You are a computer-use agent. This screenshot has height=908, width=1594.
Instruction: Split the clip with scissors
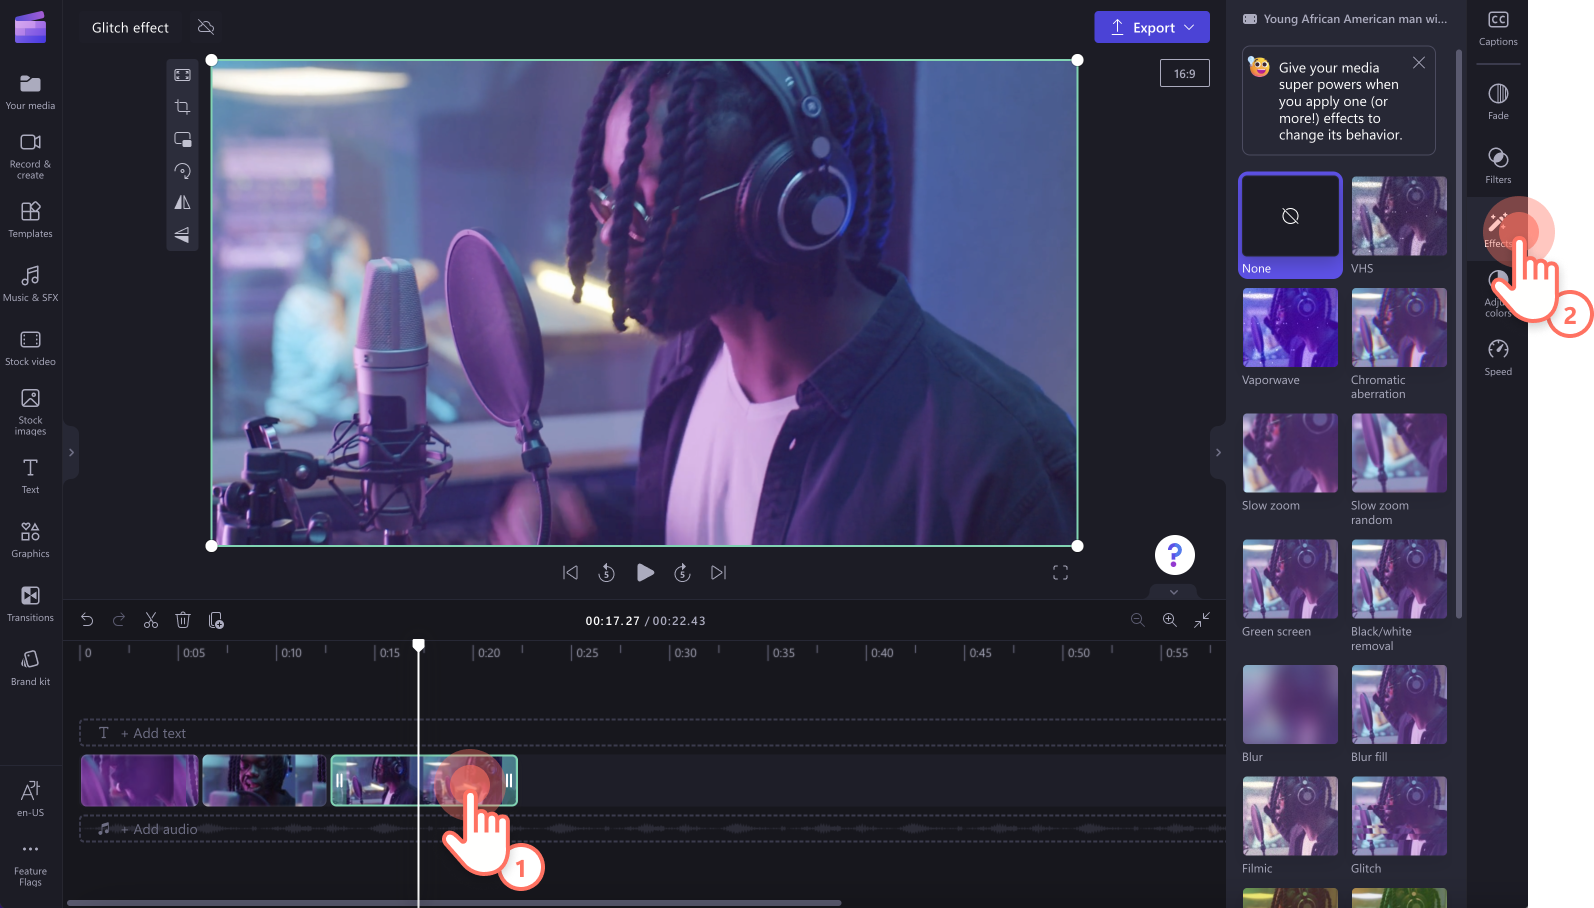[151, 620]
